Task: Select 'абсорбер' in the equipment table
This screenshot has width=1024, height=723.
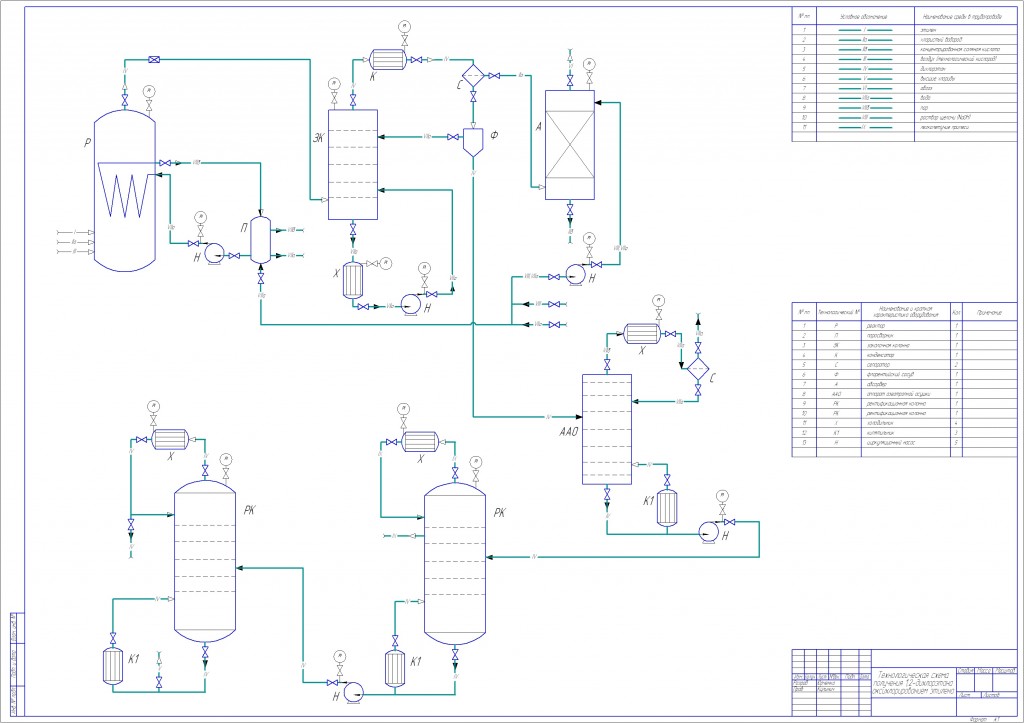Action: tap(878, 384)
